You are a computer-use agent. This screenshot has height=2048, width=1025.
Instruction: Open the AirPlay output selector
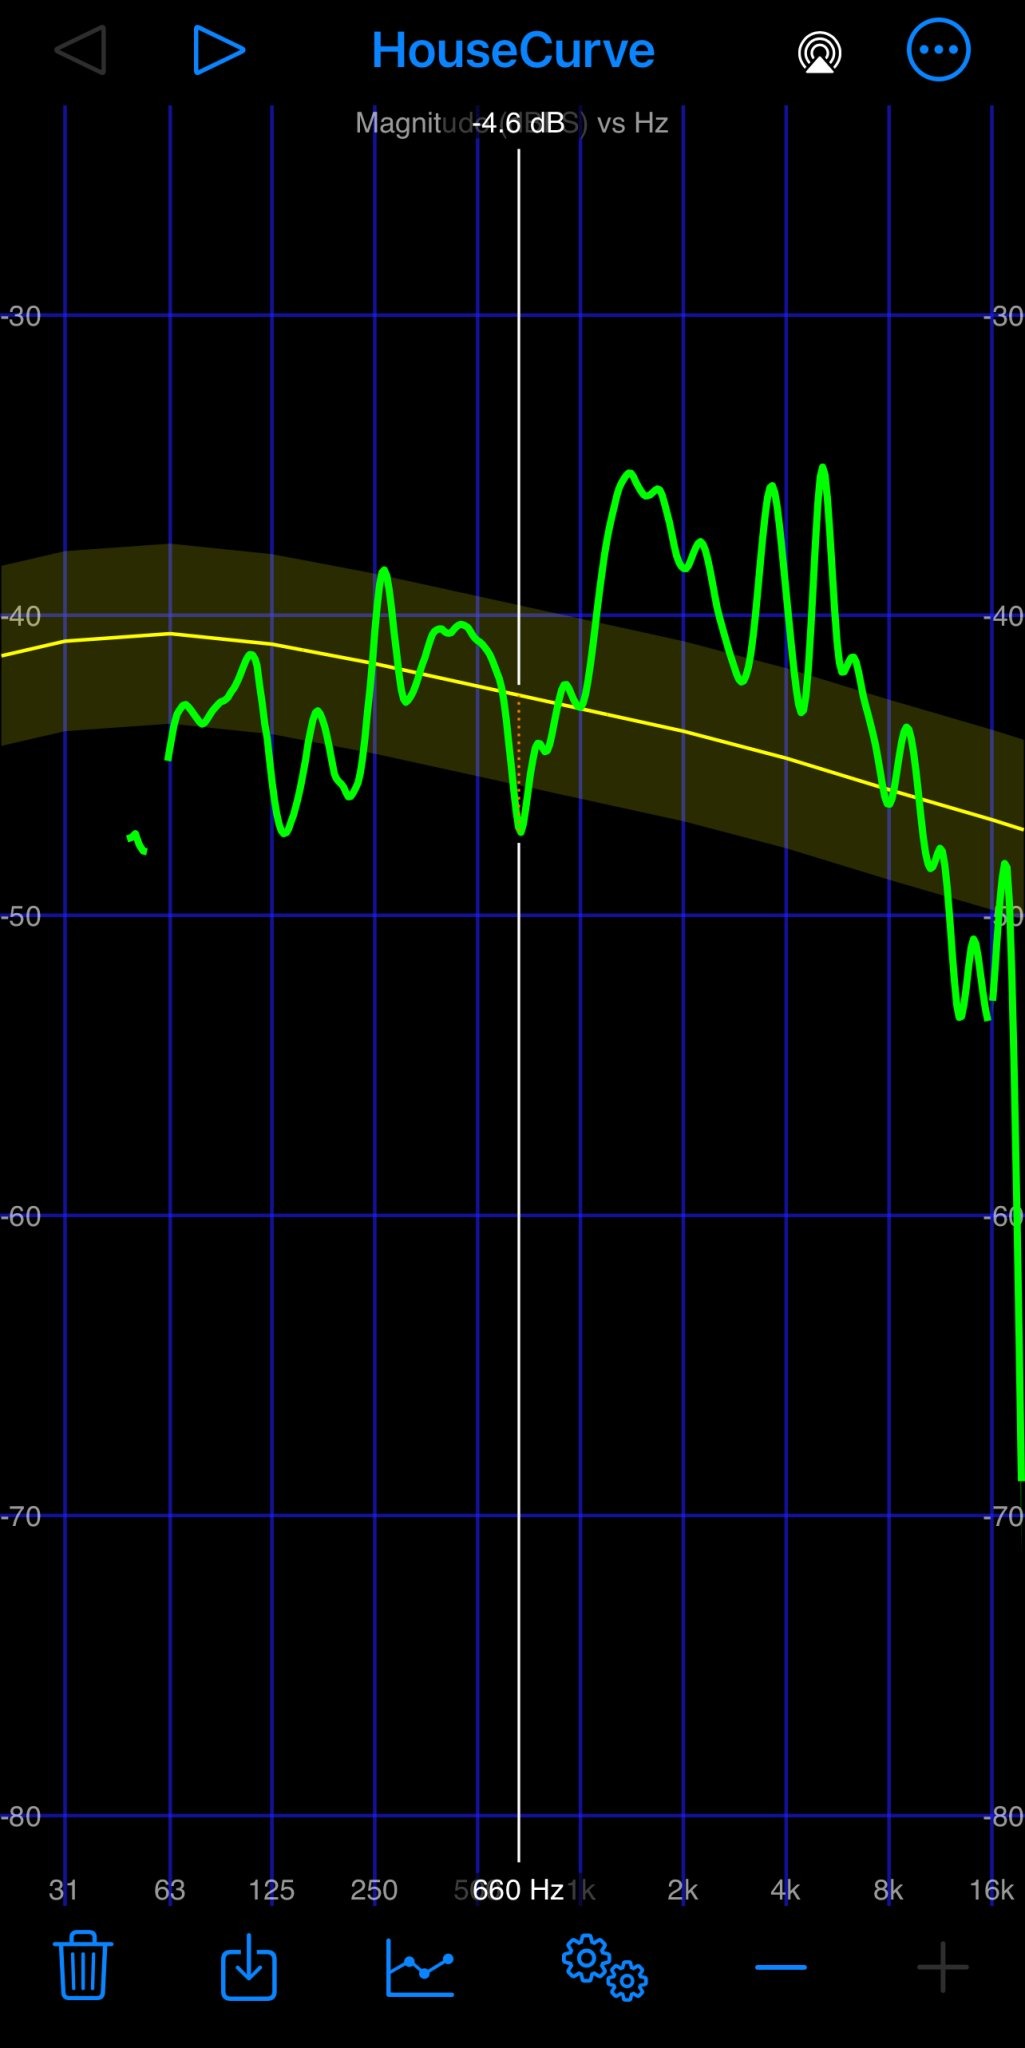[x=819, y=52]
